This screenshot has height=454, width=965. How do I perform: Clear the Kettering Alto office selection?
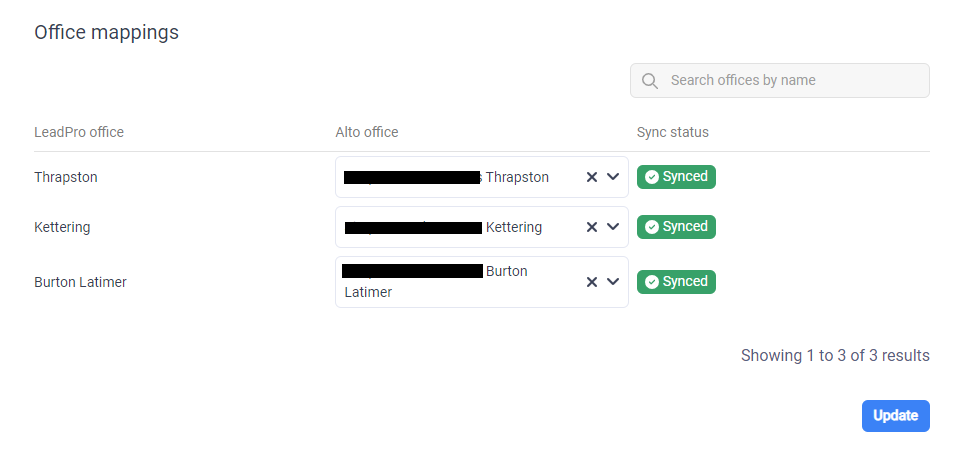(x=591, y=227)
